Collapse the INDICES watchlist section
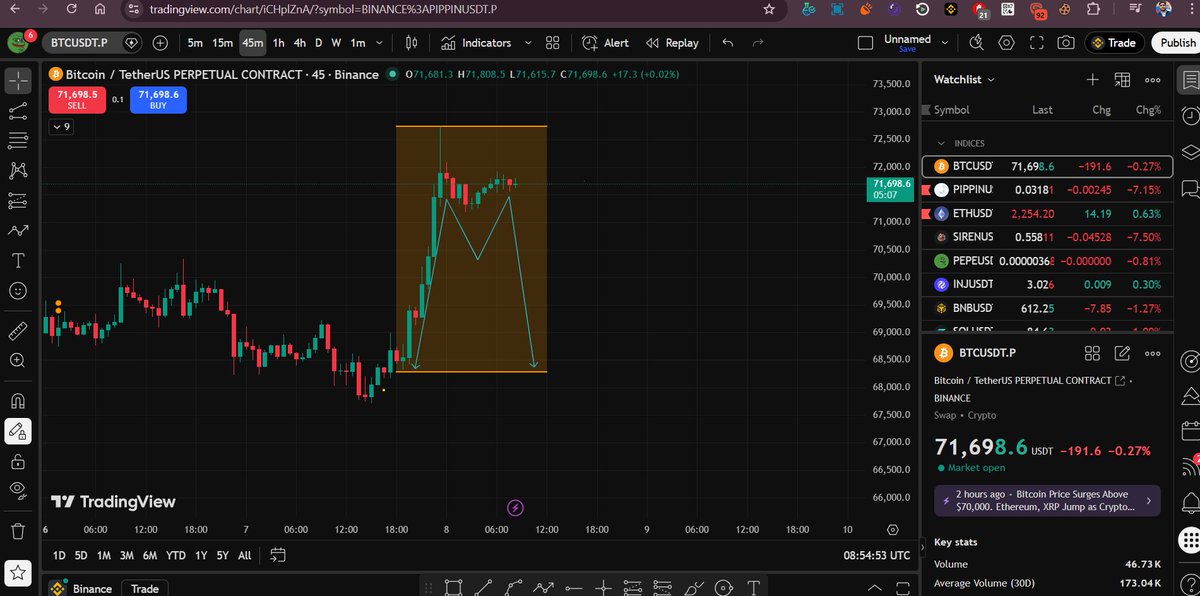 click(940, 143)
